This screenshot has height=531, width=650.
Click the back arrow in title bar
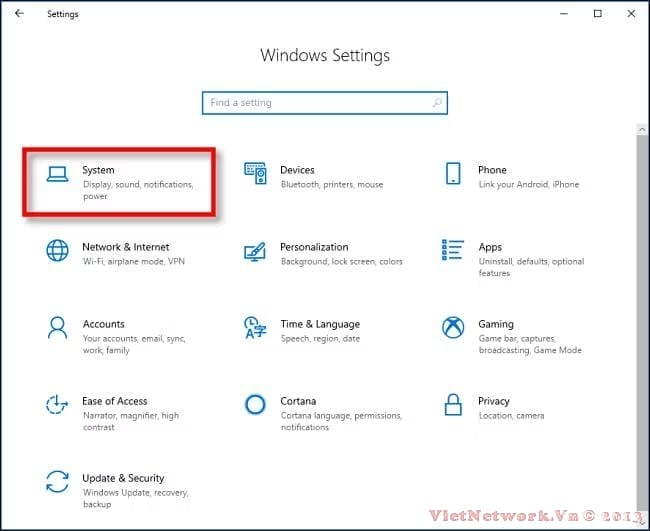[20, 14]
